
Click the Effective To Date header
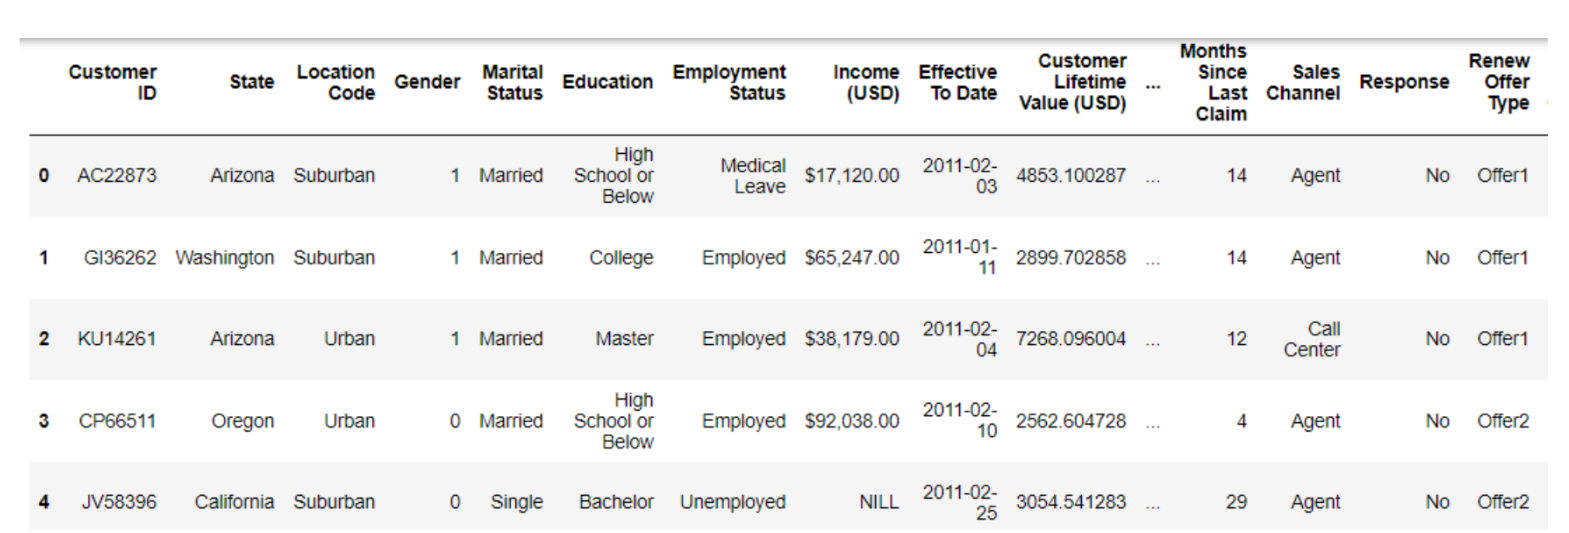(957, 82)
